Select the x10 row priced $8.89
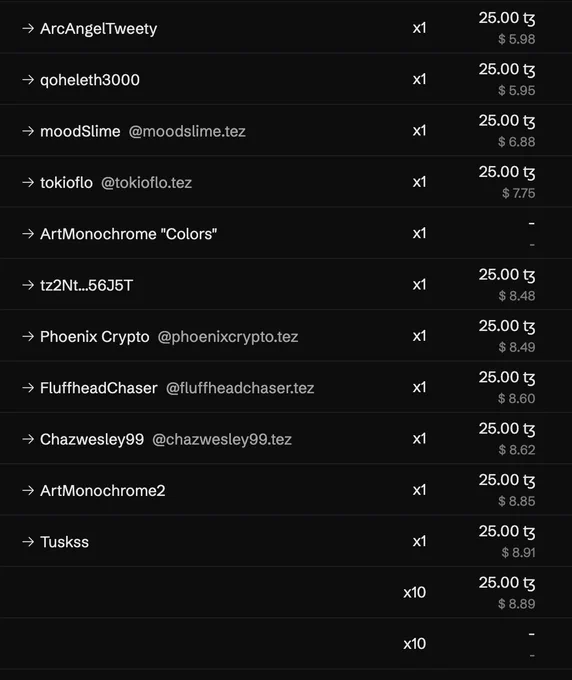Viewport: 572px width, 680px height. [x=286, y=592]
